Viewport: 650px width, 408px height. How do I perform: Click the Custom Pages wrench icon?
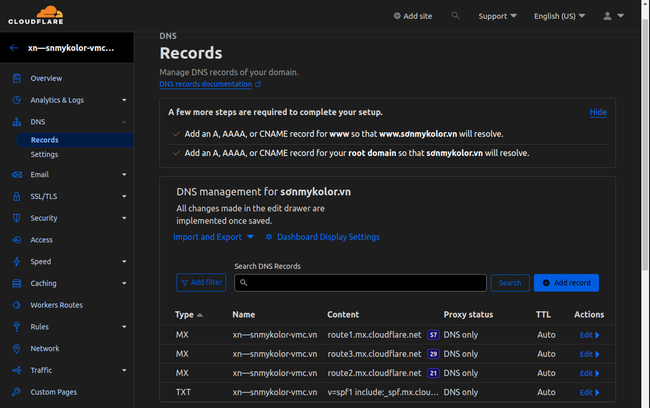(17, 392)
